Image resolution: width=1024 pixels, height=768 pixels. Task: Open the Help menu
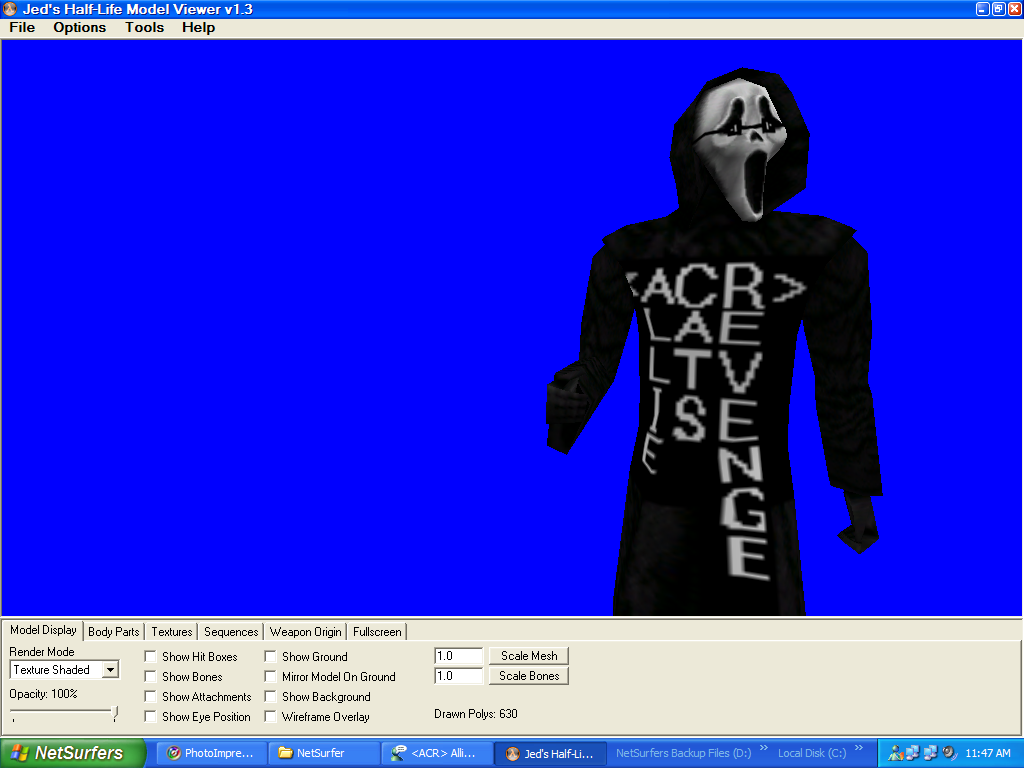[198, 27]
